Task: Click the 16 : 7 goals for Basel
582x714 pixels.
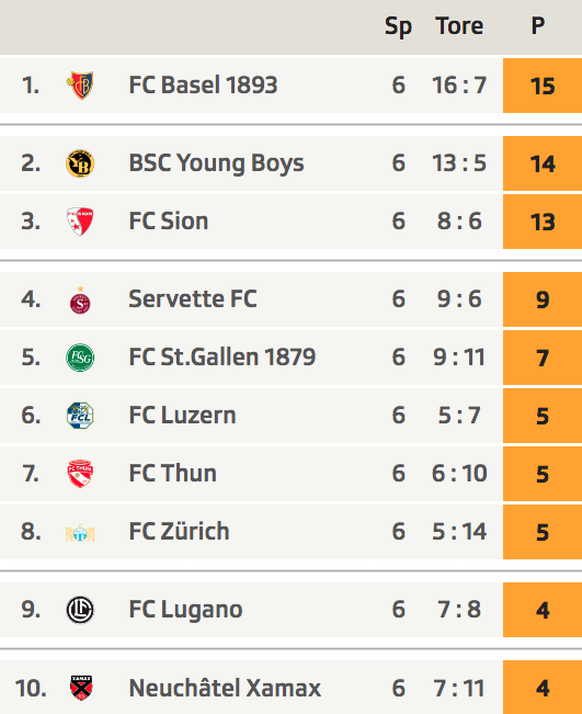Action: click(459, 85)
